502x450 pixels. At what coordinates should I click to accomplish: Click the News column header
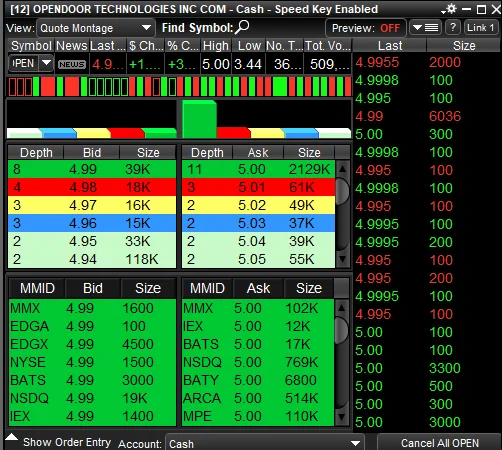(72, 46)
